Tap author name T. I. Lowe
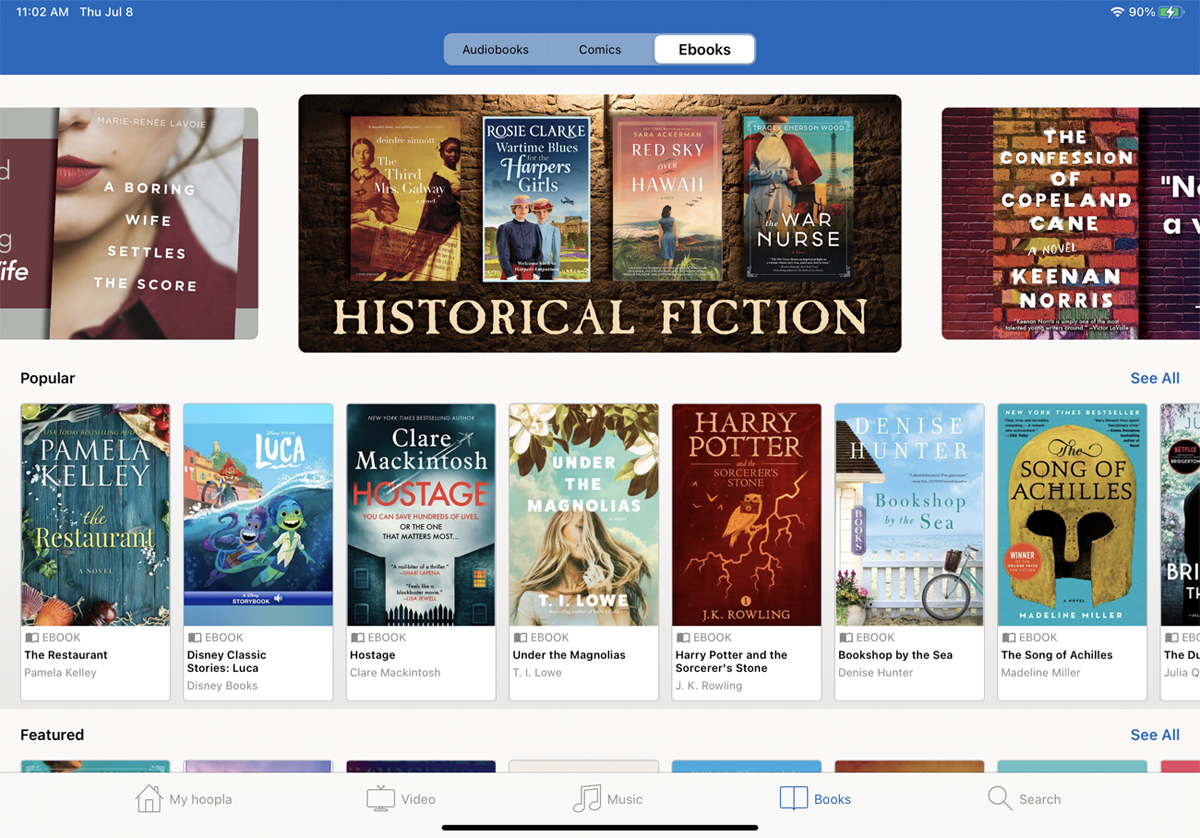The width and height of the screenshot is (1200, 838). point(537,673)
